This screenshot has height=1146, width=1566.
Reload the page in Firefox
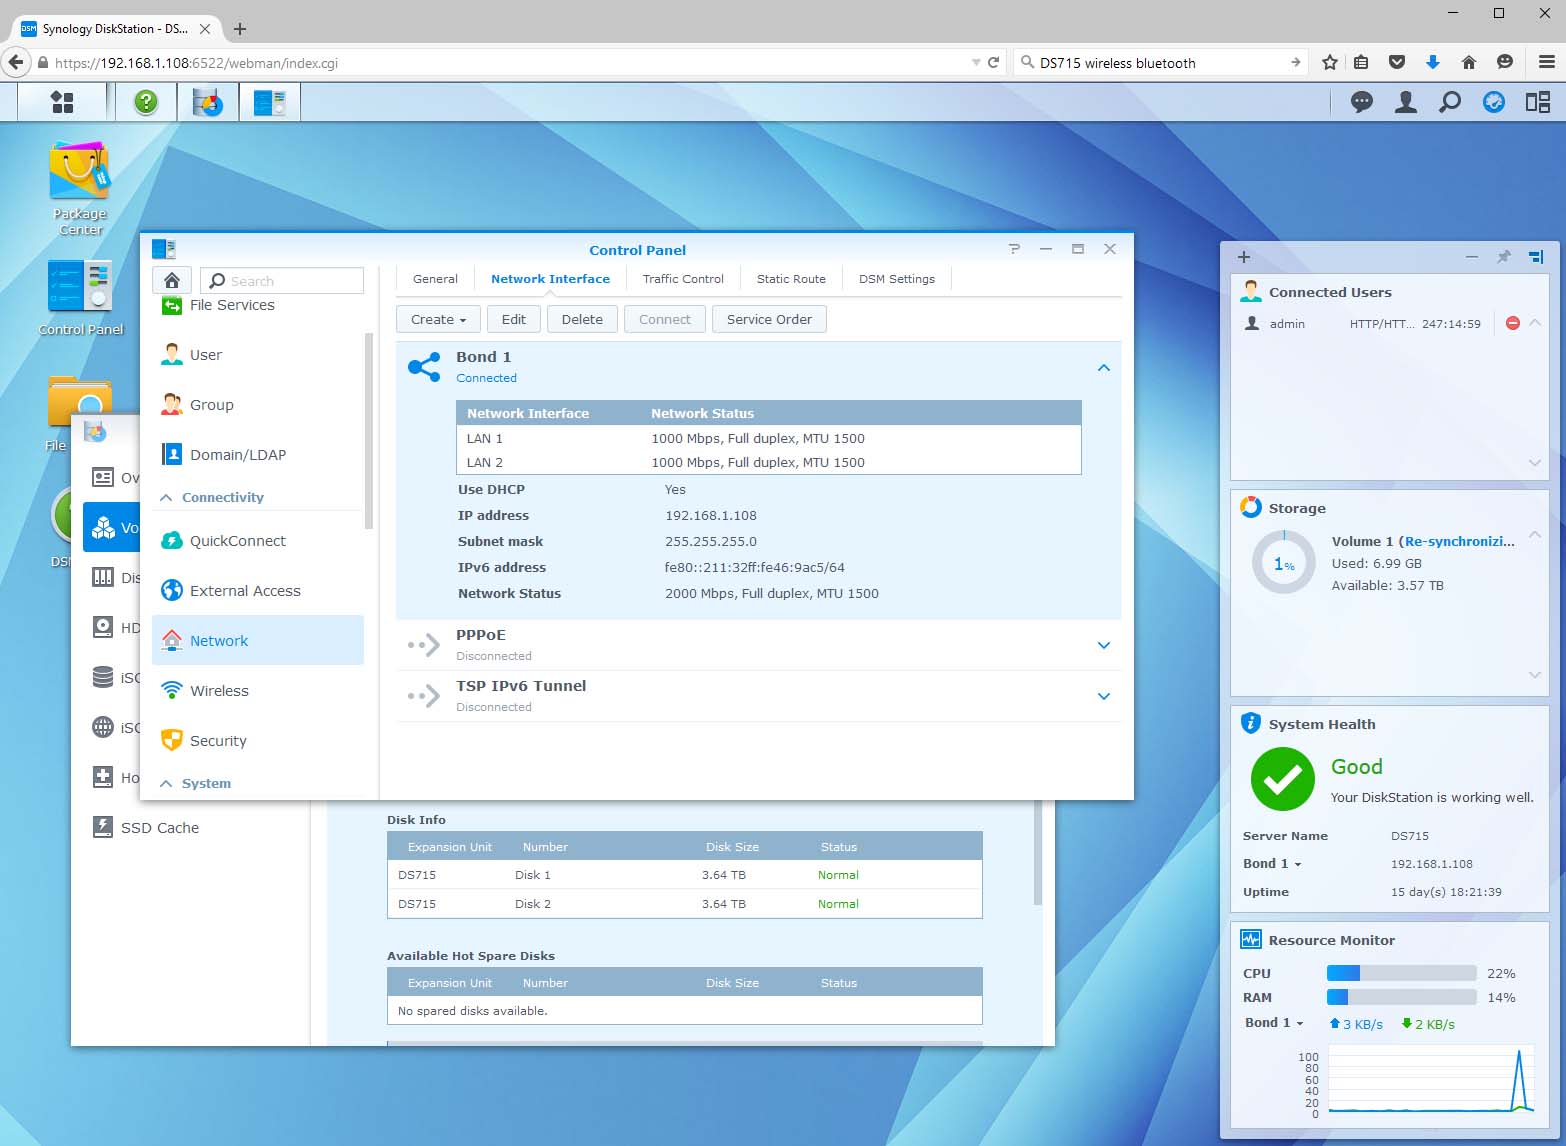click(993, 62)
